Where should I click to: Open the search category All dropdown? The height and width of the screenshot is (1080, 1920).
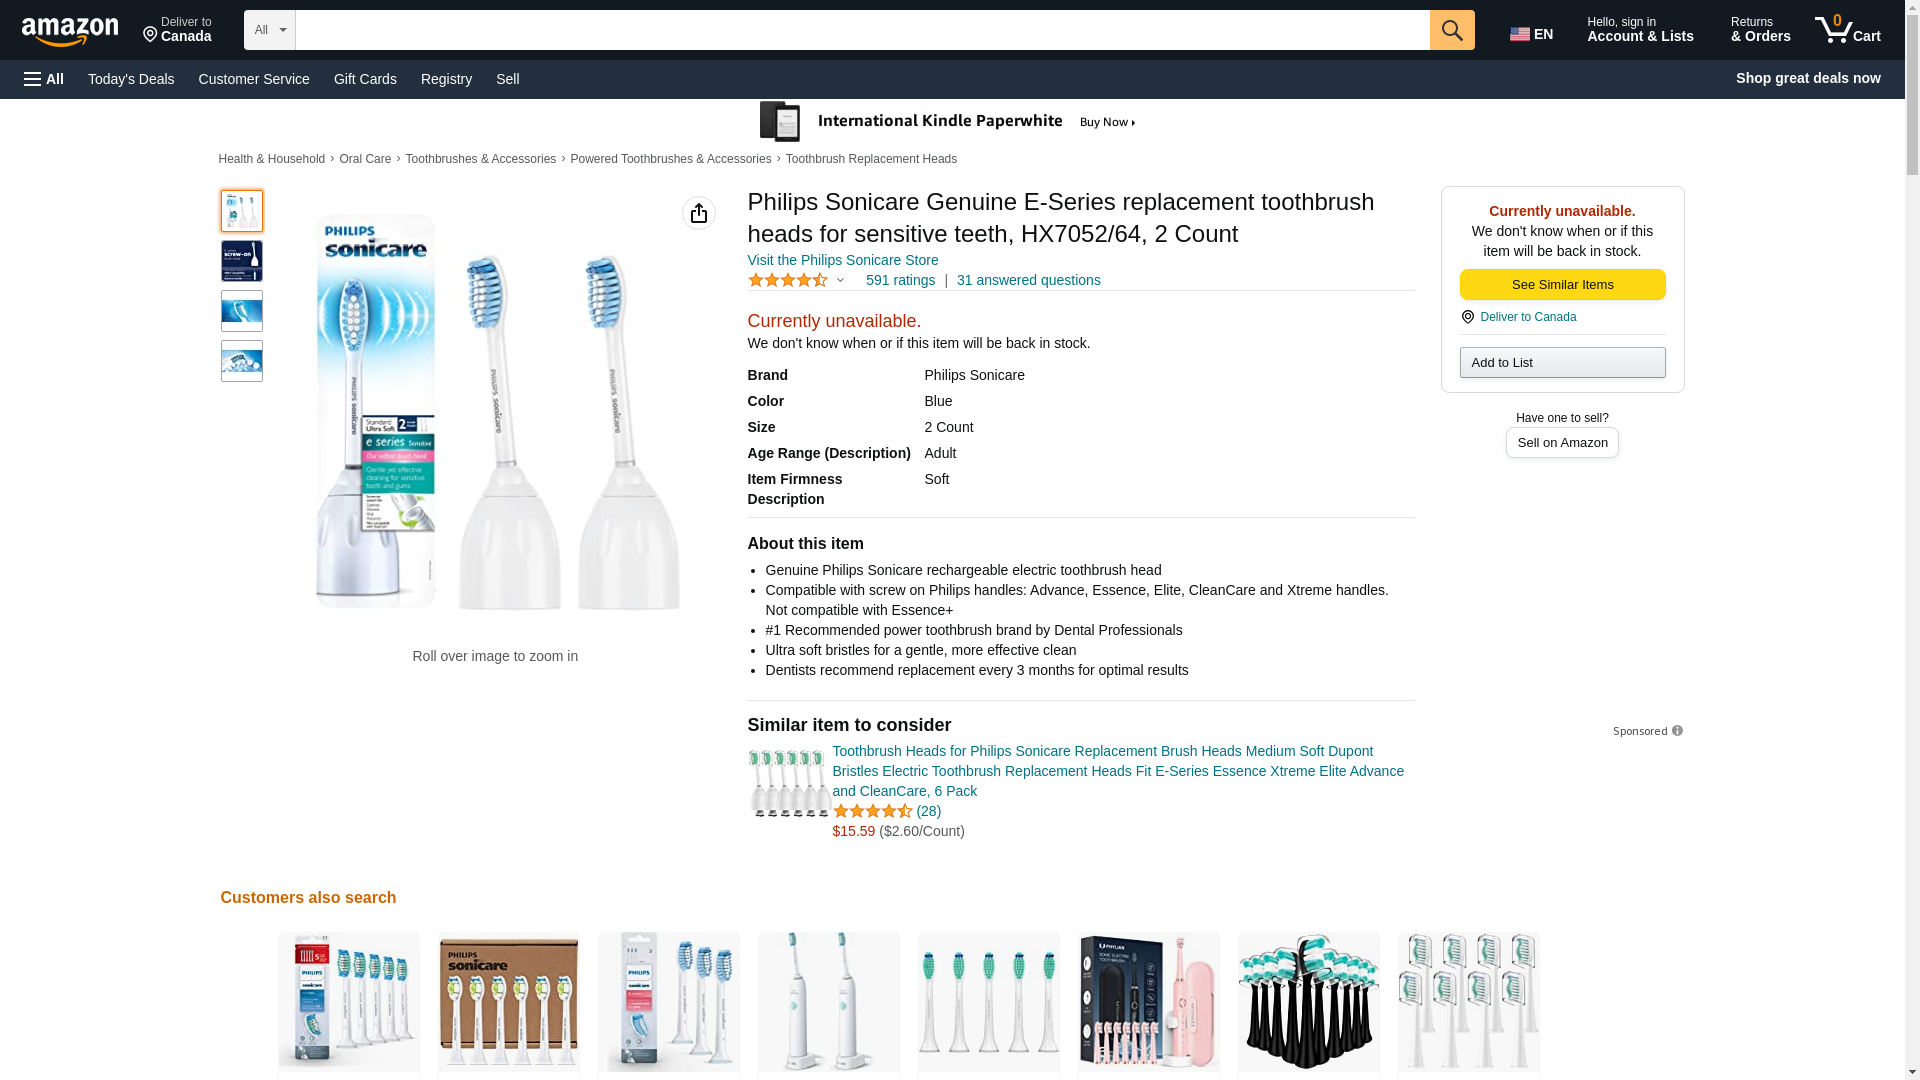click(x=269, y=30)
